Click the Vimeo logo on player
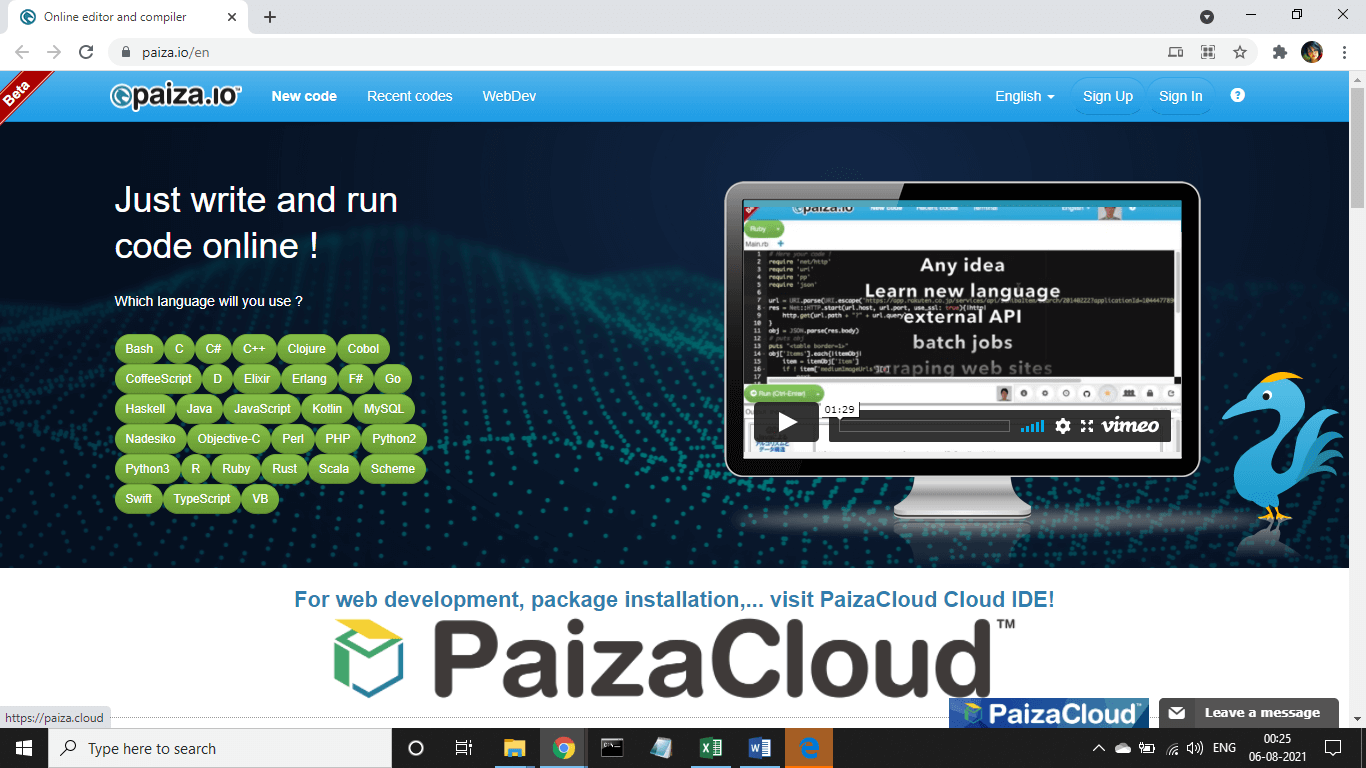Screen dimensions: 1366x768 1130,426
